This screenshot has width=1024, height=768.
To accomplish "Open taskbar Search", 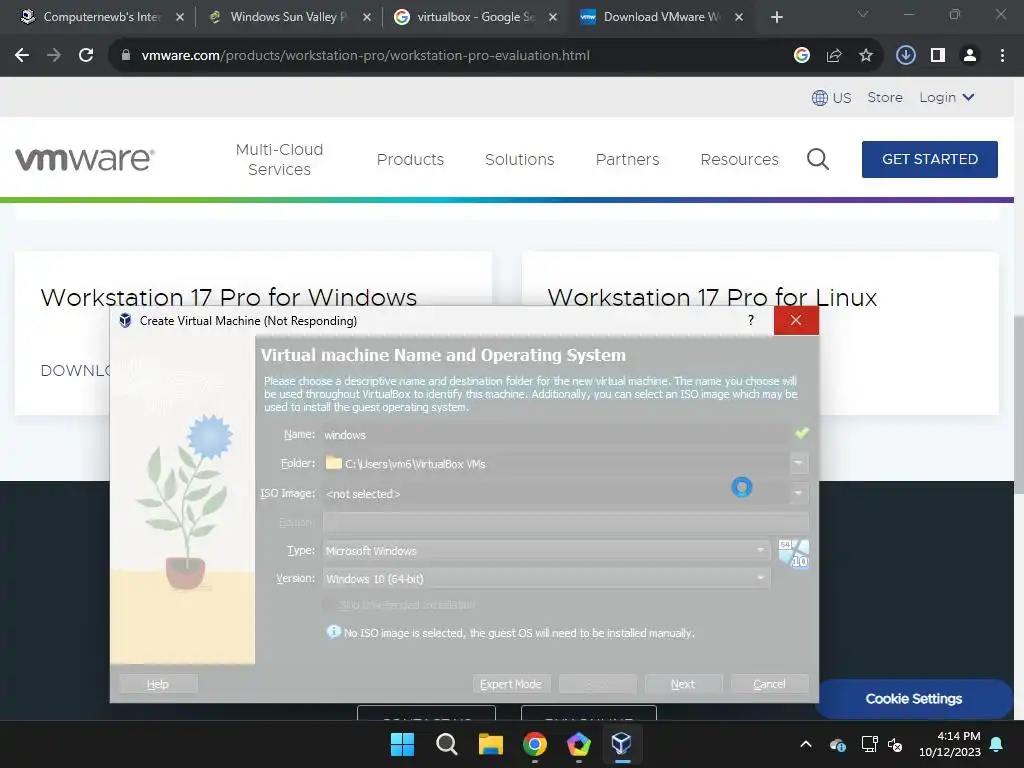I will point(447,744).
